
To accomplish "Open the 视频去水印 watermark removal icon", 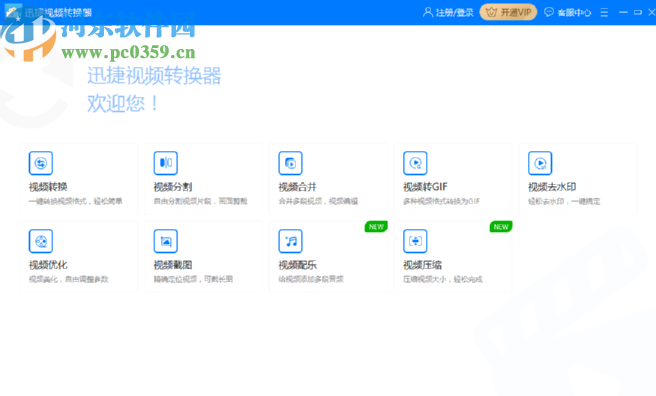I will [540, 163].
